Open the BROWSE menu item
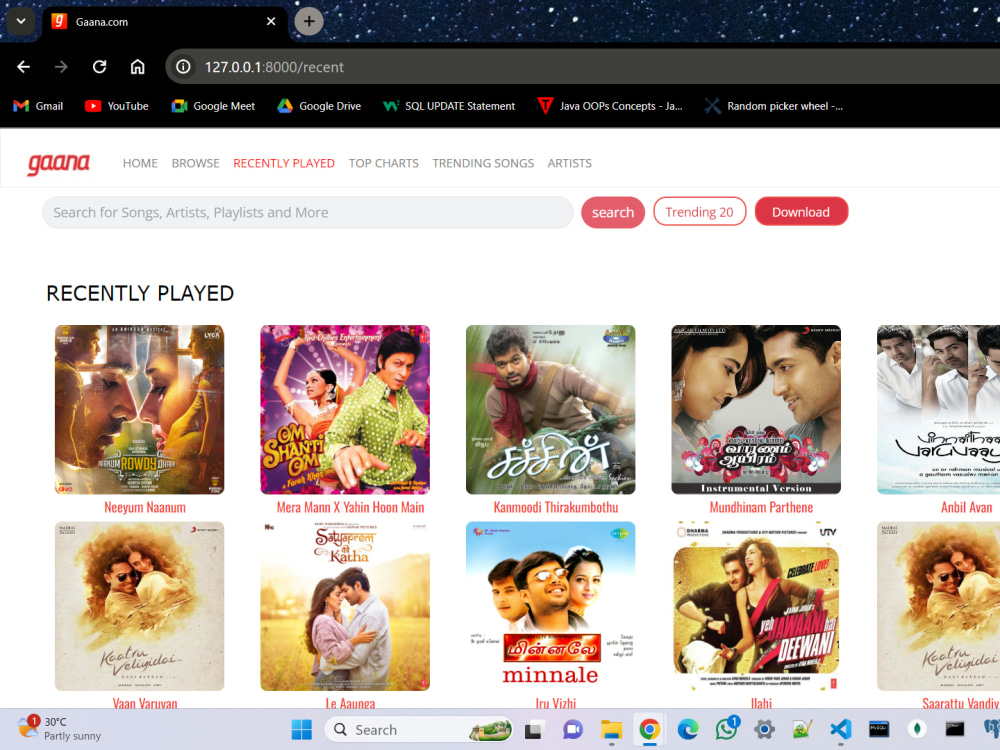The image size is (1000, 750). coord(196,163)
